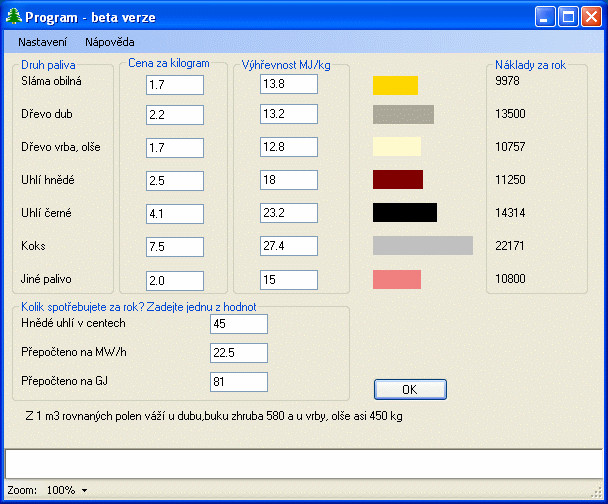Click the Náklady za rok group heading
This screenshot has height=504, width=608.
click(x=530, y=65)
